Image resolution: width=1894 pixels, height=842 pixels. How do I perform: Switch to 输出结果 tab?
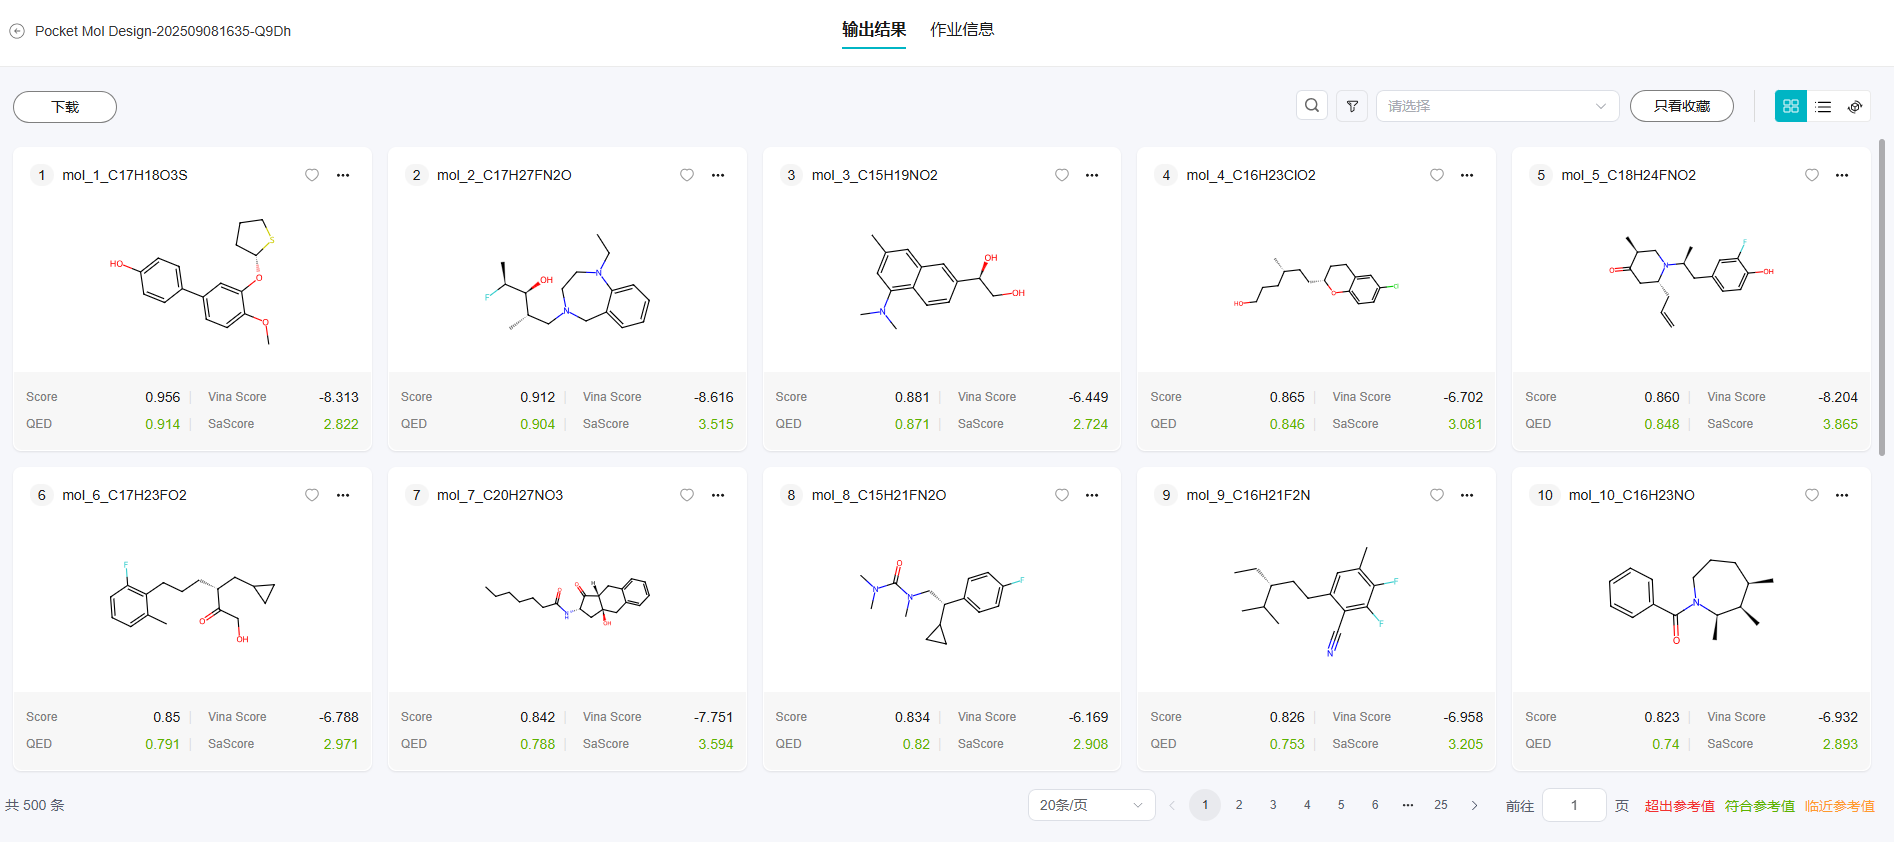coord(874,30)
